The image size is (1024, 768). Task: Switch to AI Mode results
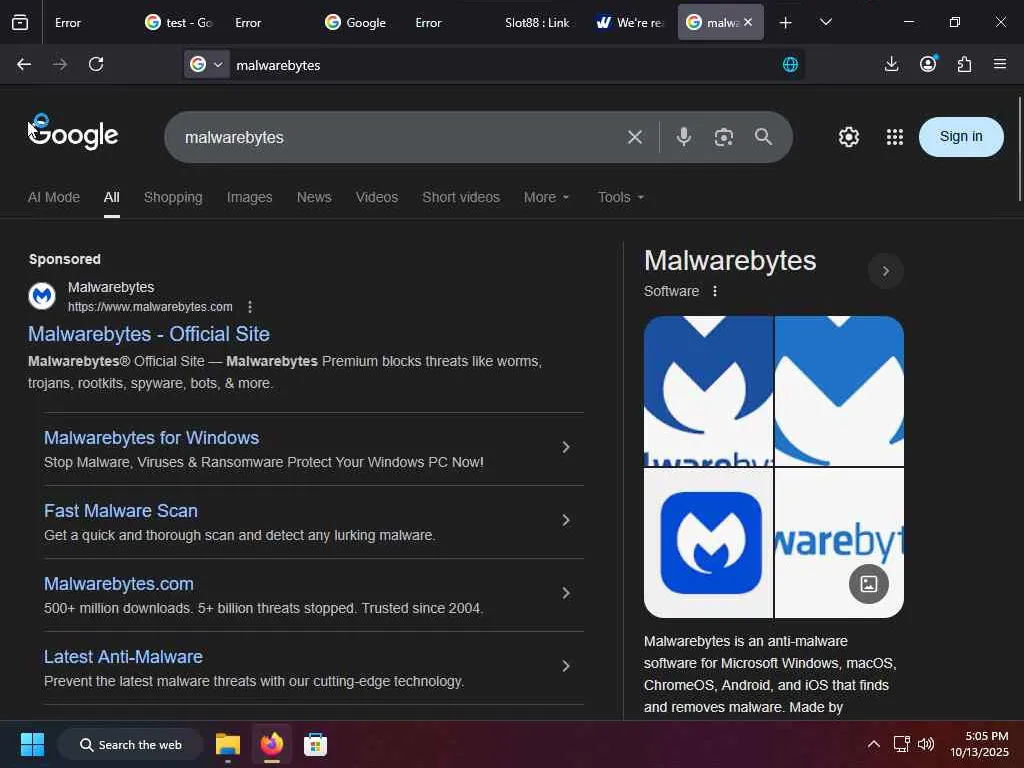point(54,197)
